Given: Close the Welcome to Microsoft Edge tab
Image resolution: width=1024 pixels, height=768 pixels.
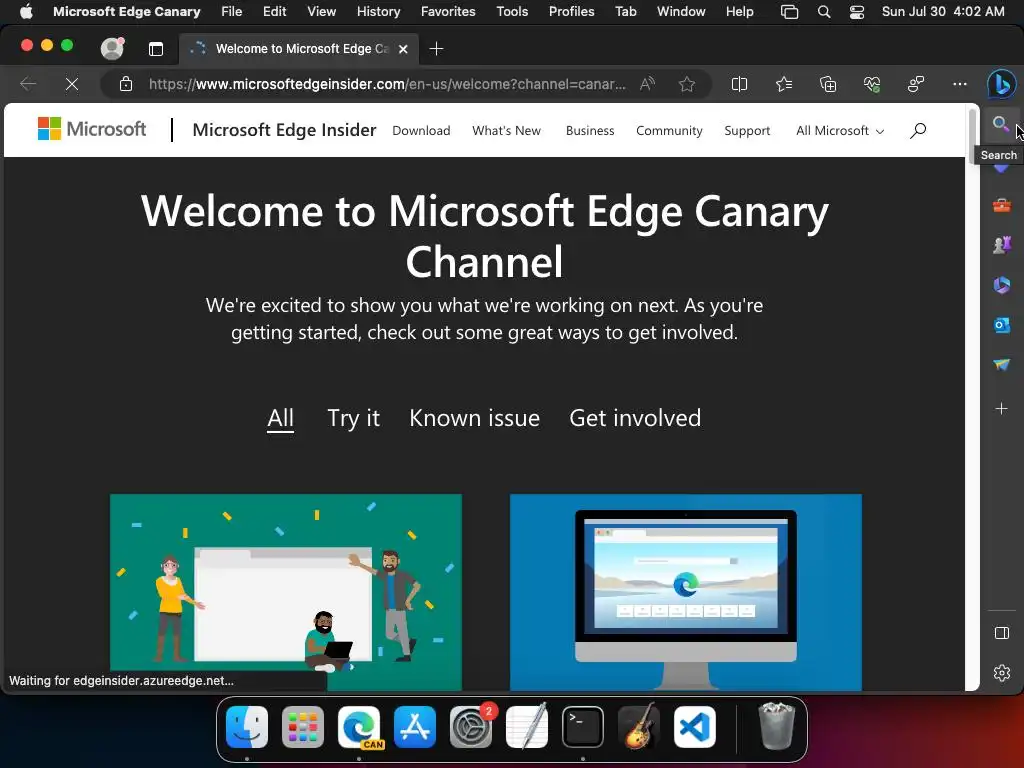Looking at the screenshot, I should pos(403,49).
